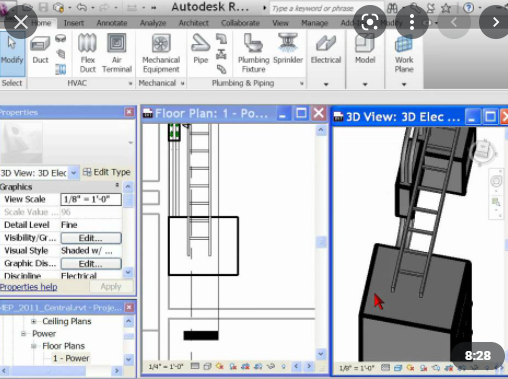The height and width of the screenshot is (379, 508).
Task: Select the Sprinkler tool
Action: (x=288, y=49)
